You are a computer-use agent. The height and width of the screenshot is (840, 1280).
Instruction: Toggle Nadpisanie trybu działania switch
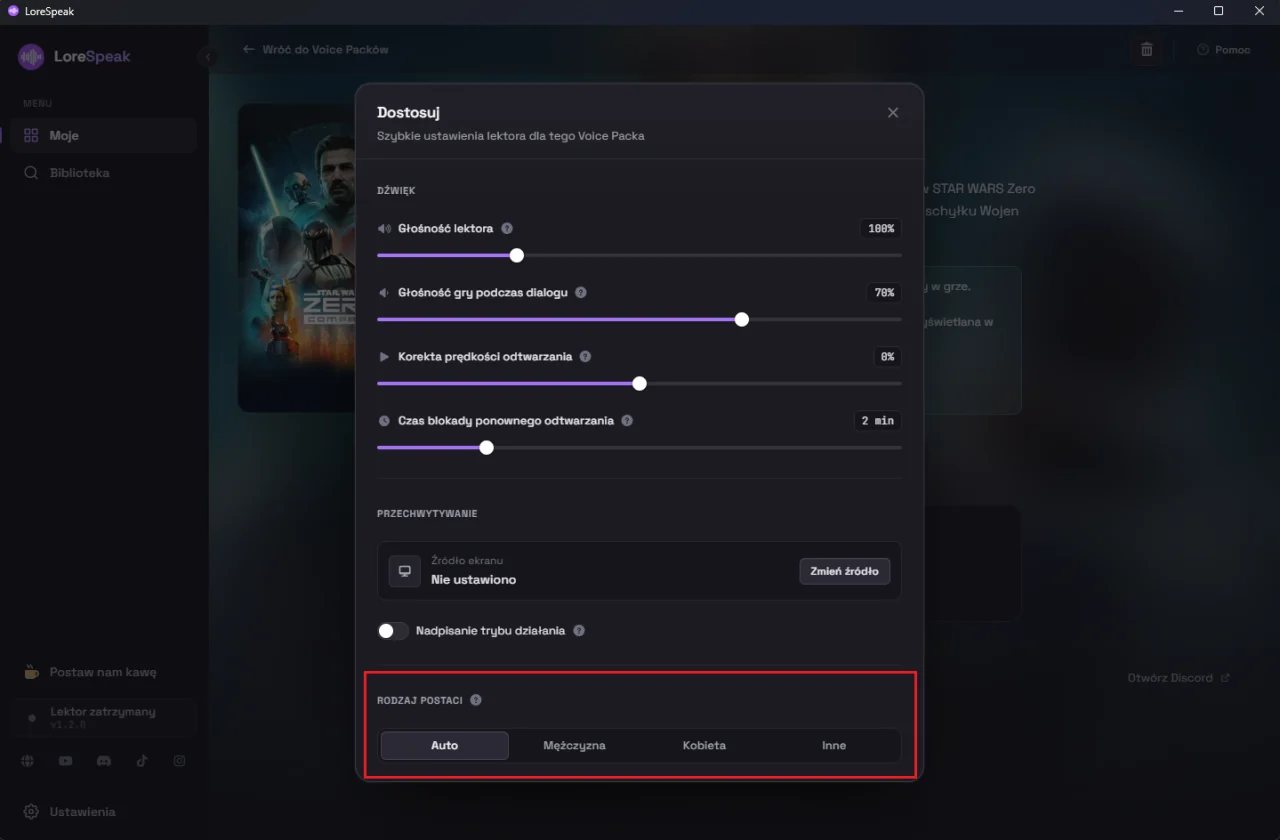393,631
